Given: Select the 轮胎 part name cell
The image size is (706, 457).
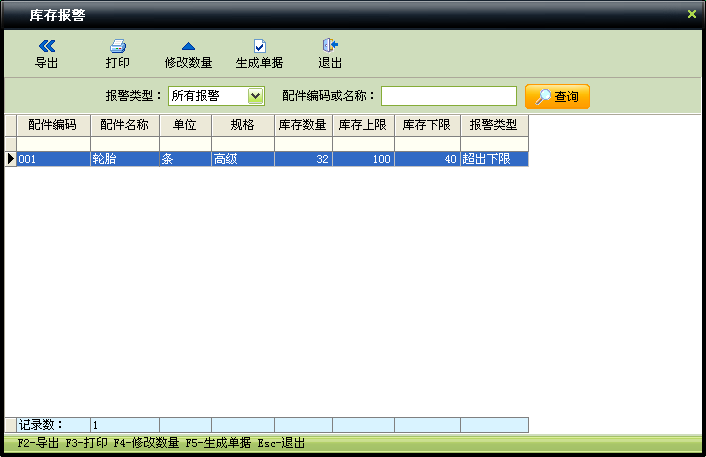Looking at the screenshot, I should 125,159.
